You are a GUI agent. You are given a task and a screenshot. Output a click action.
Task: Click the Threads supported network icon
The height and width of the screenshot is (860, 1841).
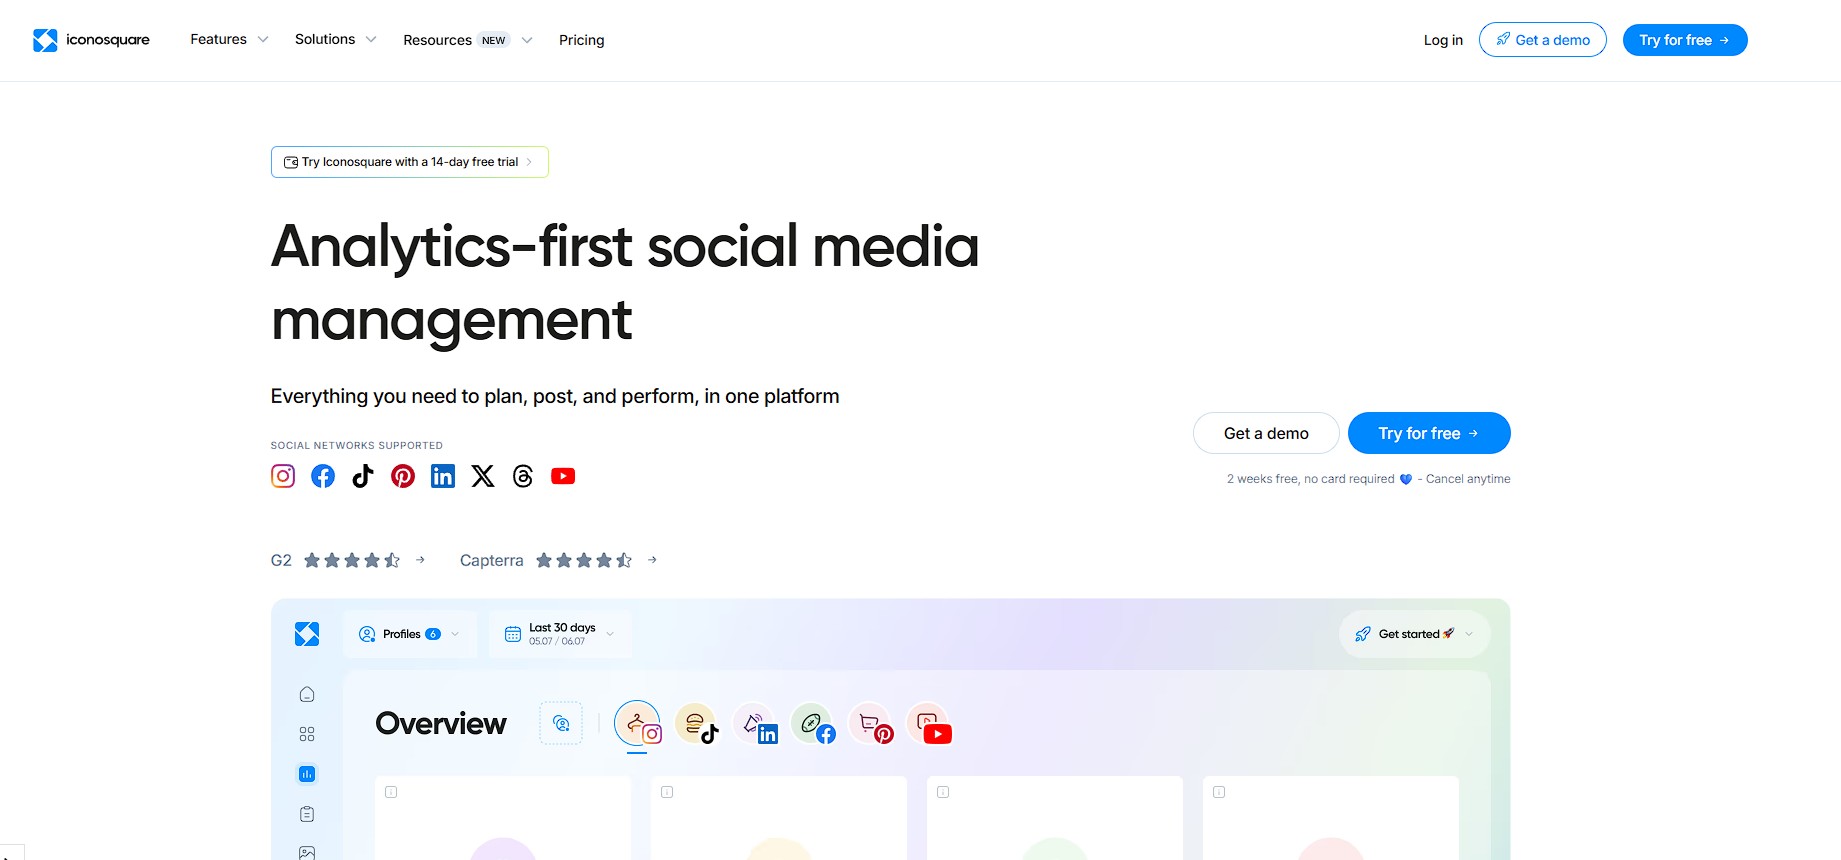coord(523,476)
